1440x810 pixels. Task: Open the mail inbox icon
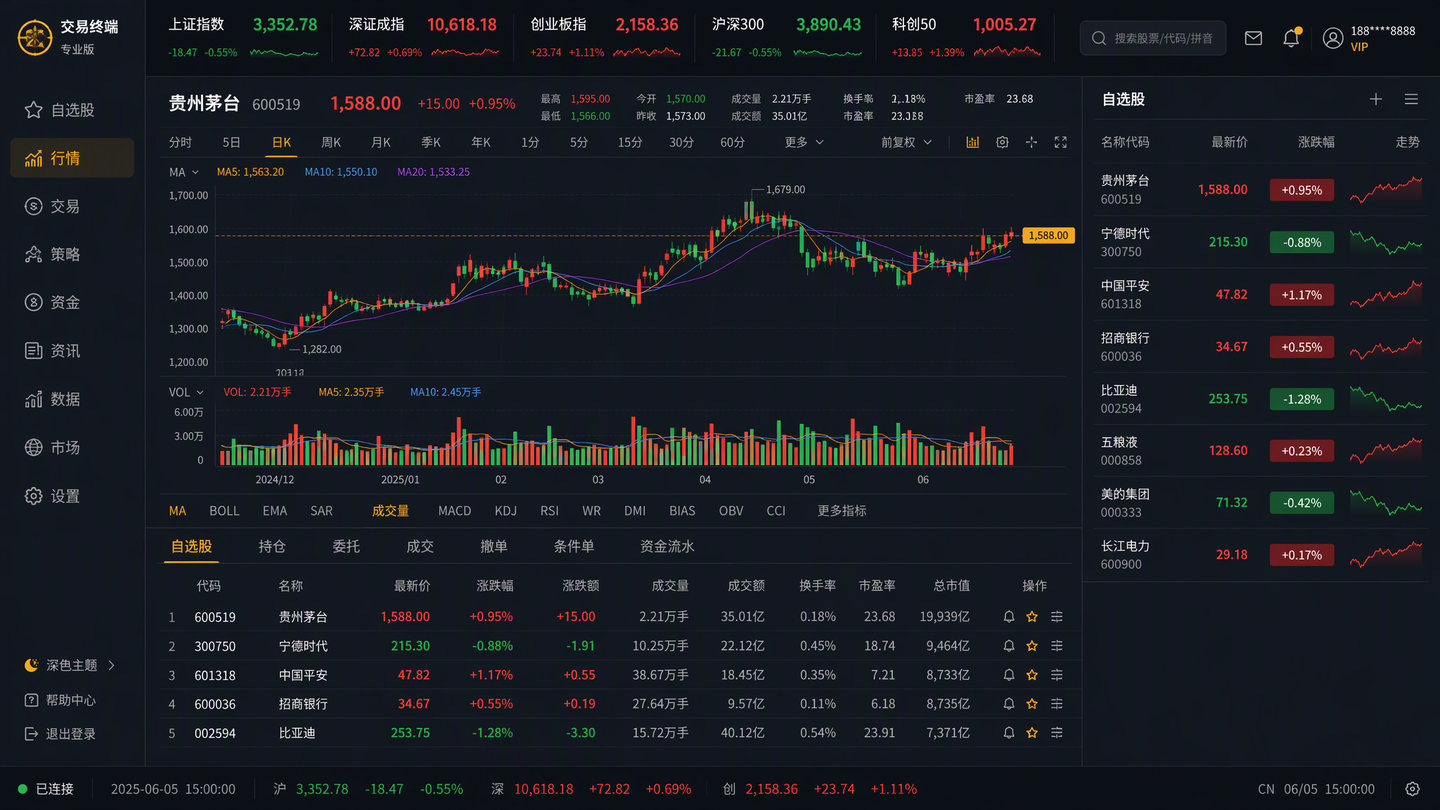(x=1253, y=38)
